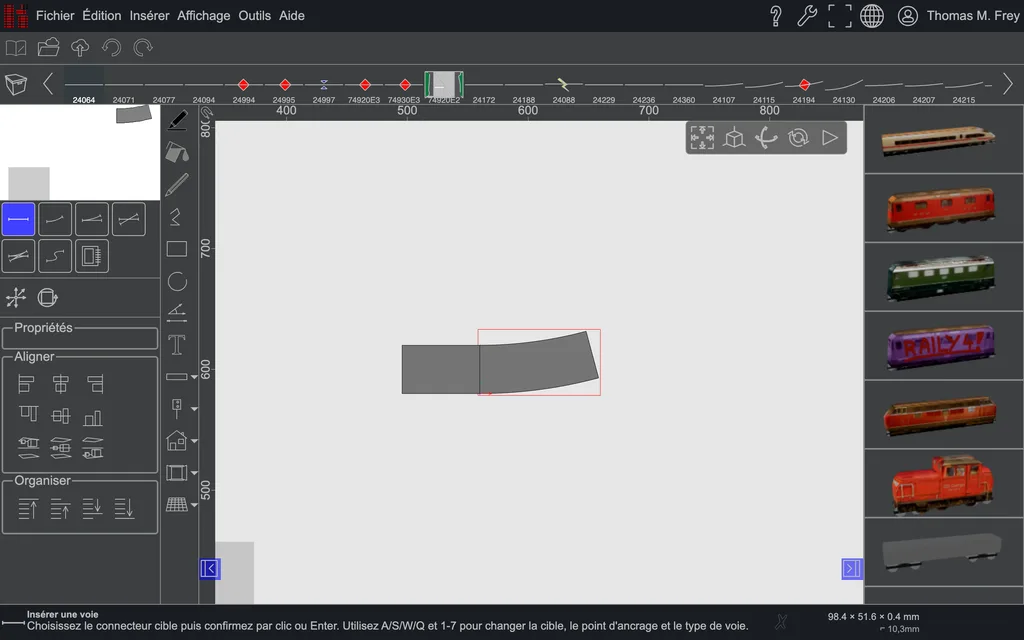Screen dimensions: 1024x640
Task: Expand the signal tool dropdown
Action: coord(194,409)
